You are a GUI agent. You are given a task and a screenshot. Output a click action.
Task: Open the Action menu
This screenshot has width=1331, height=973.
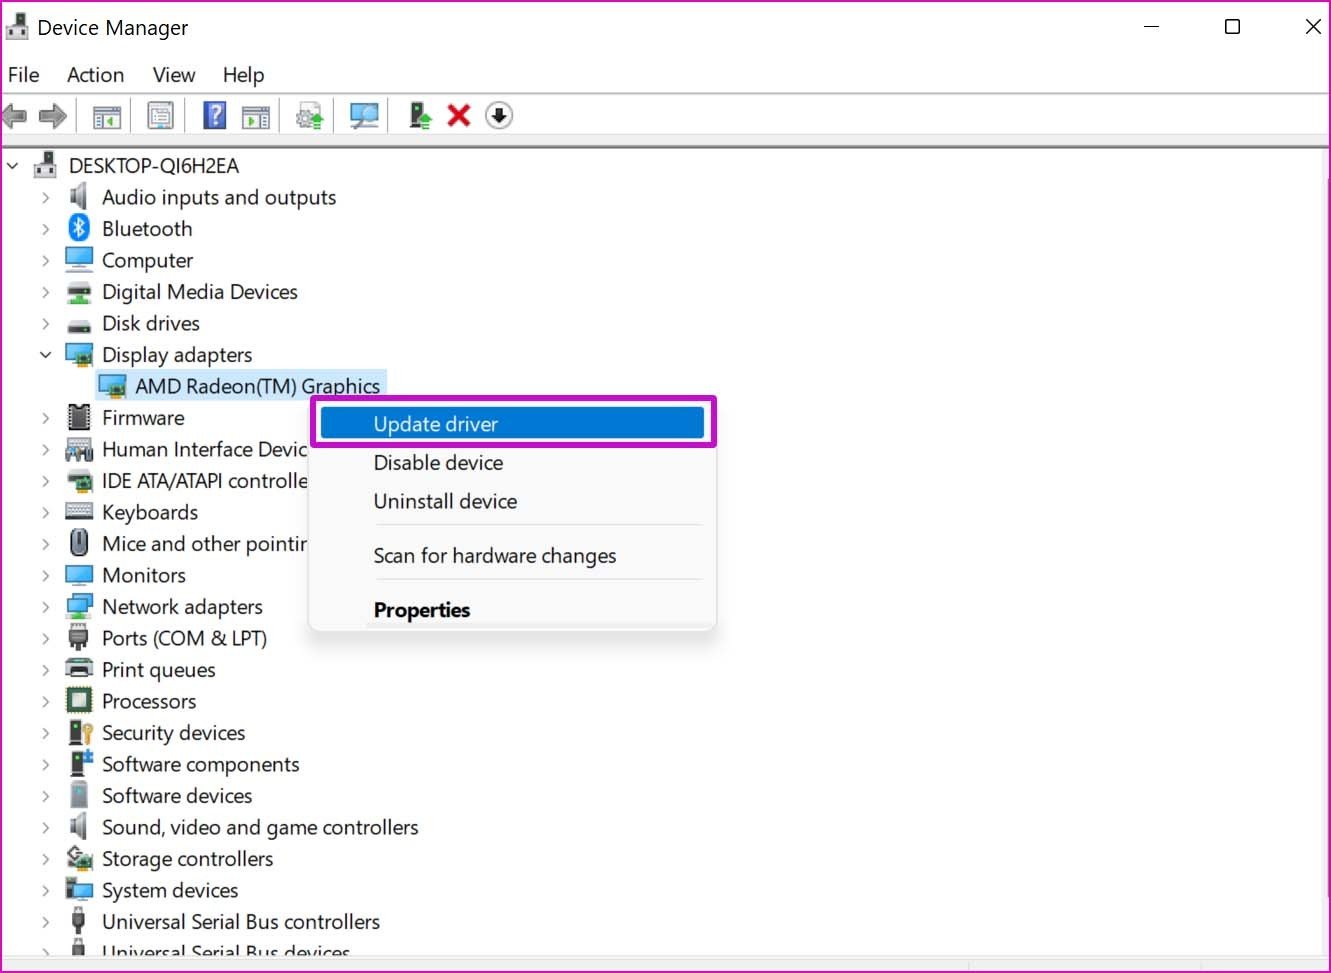(96, 75)
